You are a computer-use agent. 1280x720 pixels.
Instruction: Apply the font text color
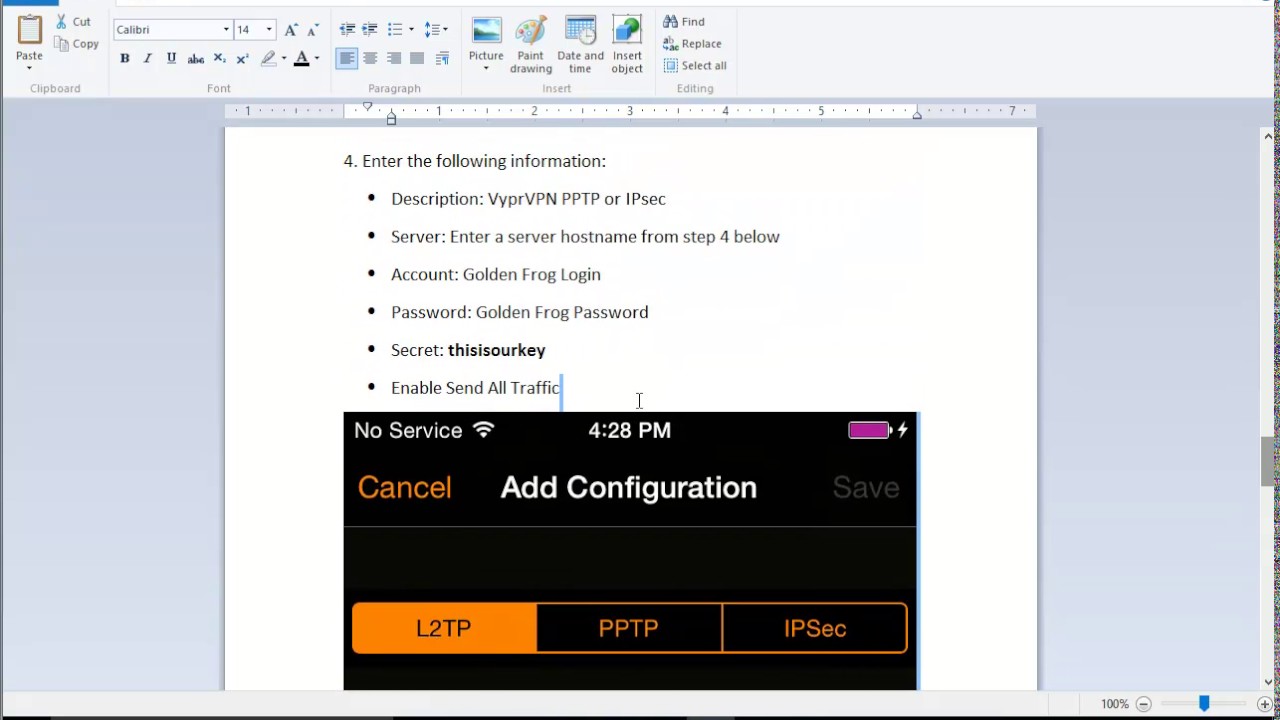(x=301, y=59)
